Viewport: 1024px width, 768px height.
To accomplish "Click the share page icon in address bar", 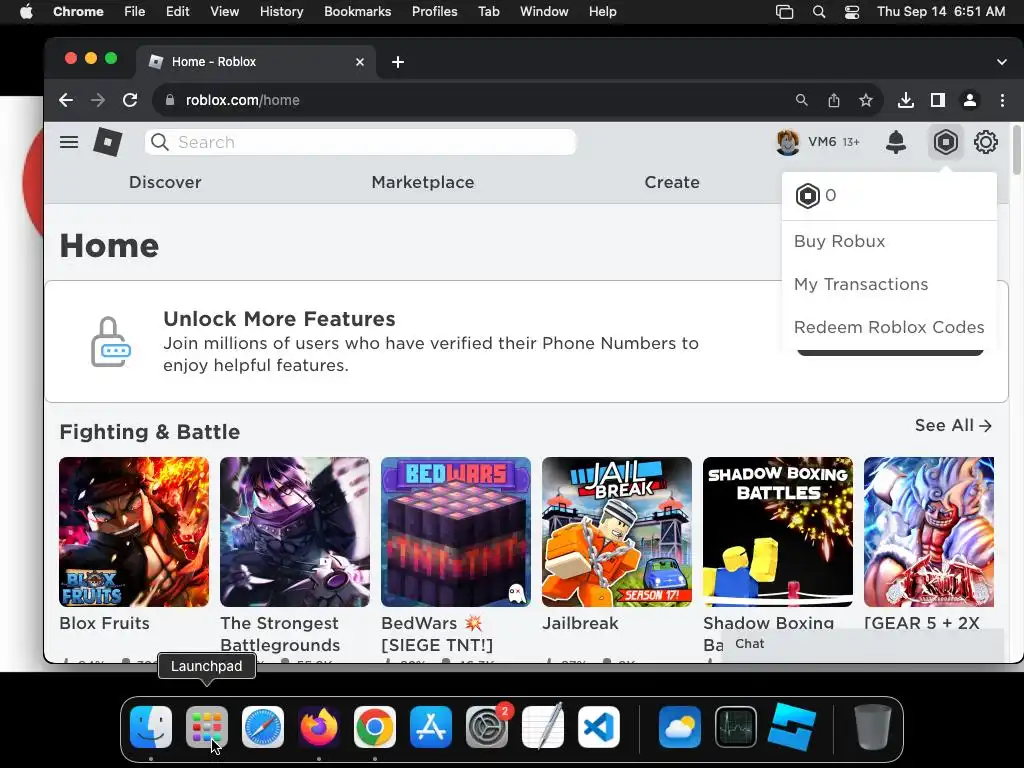I will point(833,100).
